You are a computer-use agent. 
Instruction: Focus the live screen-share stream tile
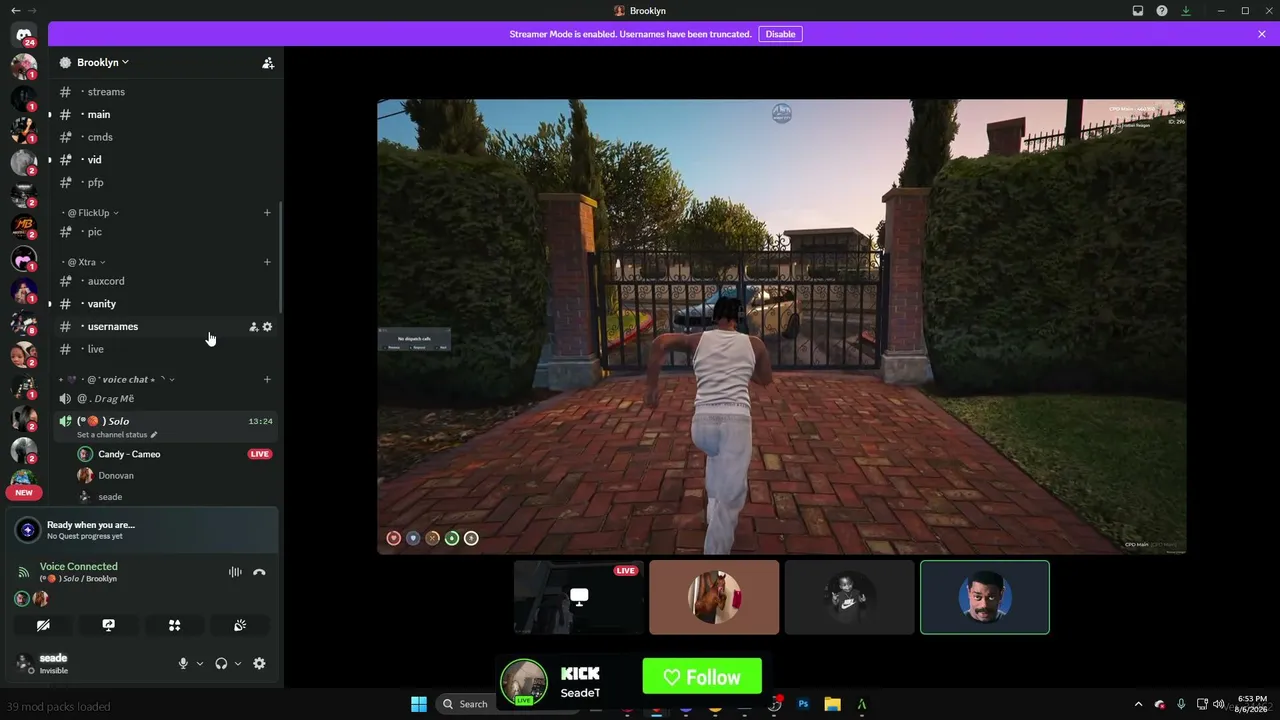coord(579,597)
